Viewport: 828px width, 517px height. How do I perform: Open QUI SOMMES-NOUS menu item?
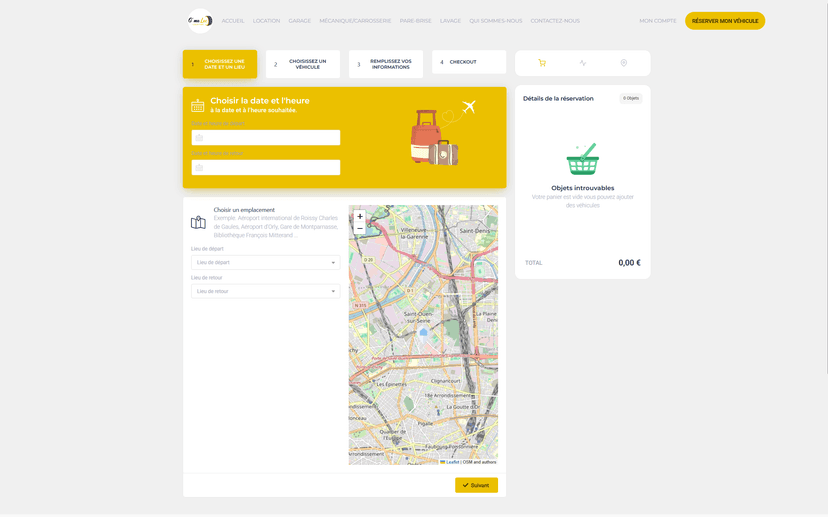point(496,21)
